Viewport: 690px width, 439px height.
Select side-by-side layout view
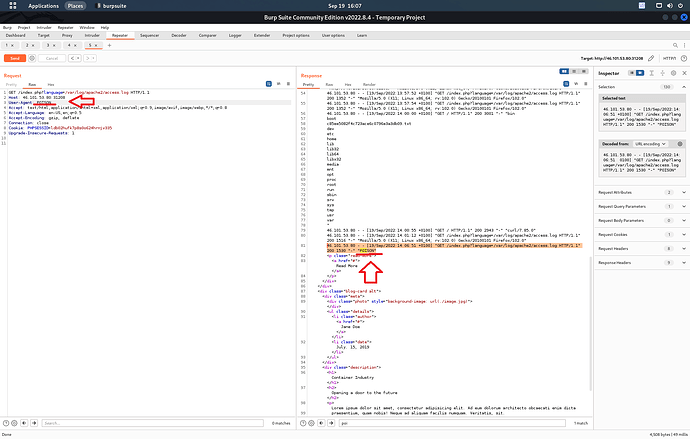pos(564,71)
